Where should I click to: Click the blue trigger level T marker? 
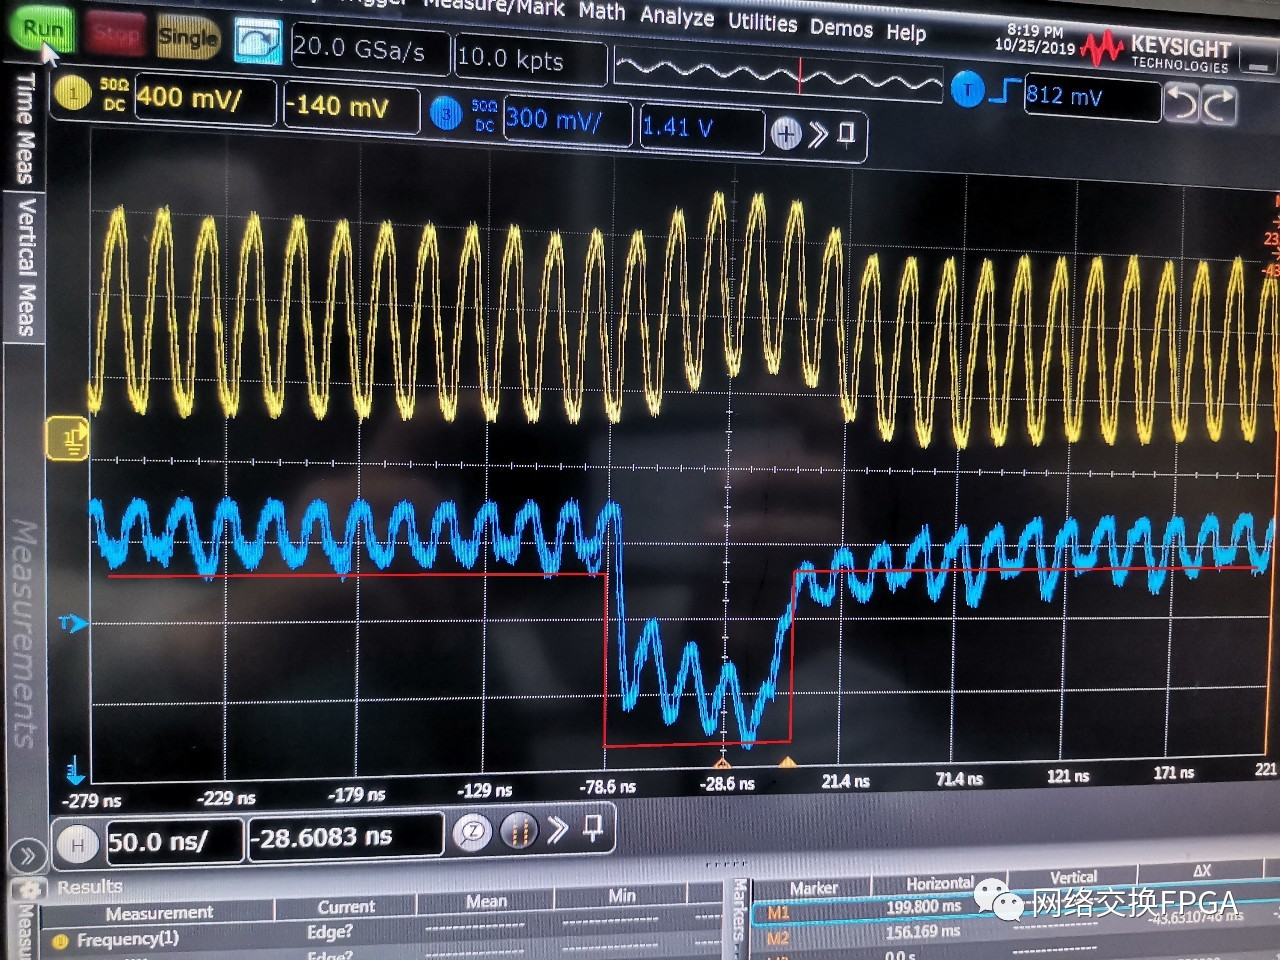coord(73,624)
